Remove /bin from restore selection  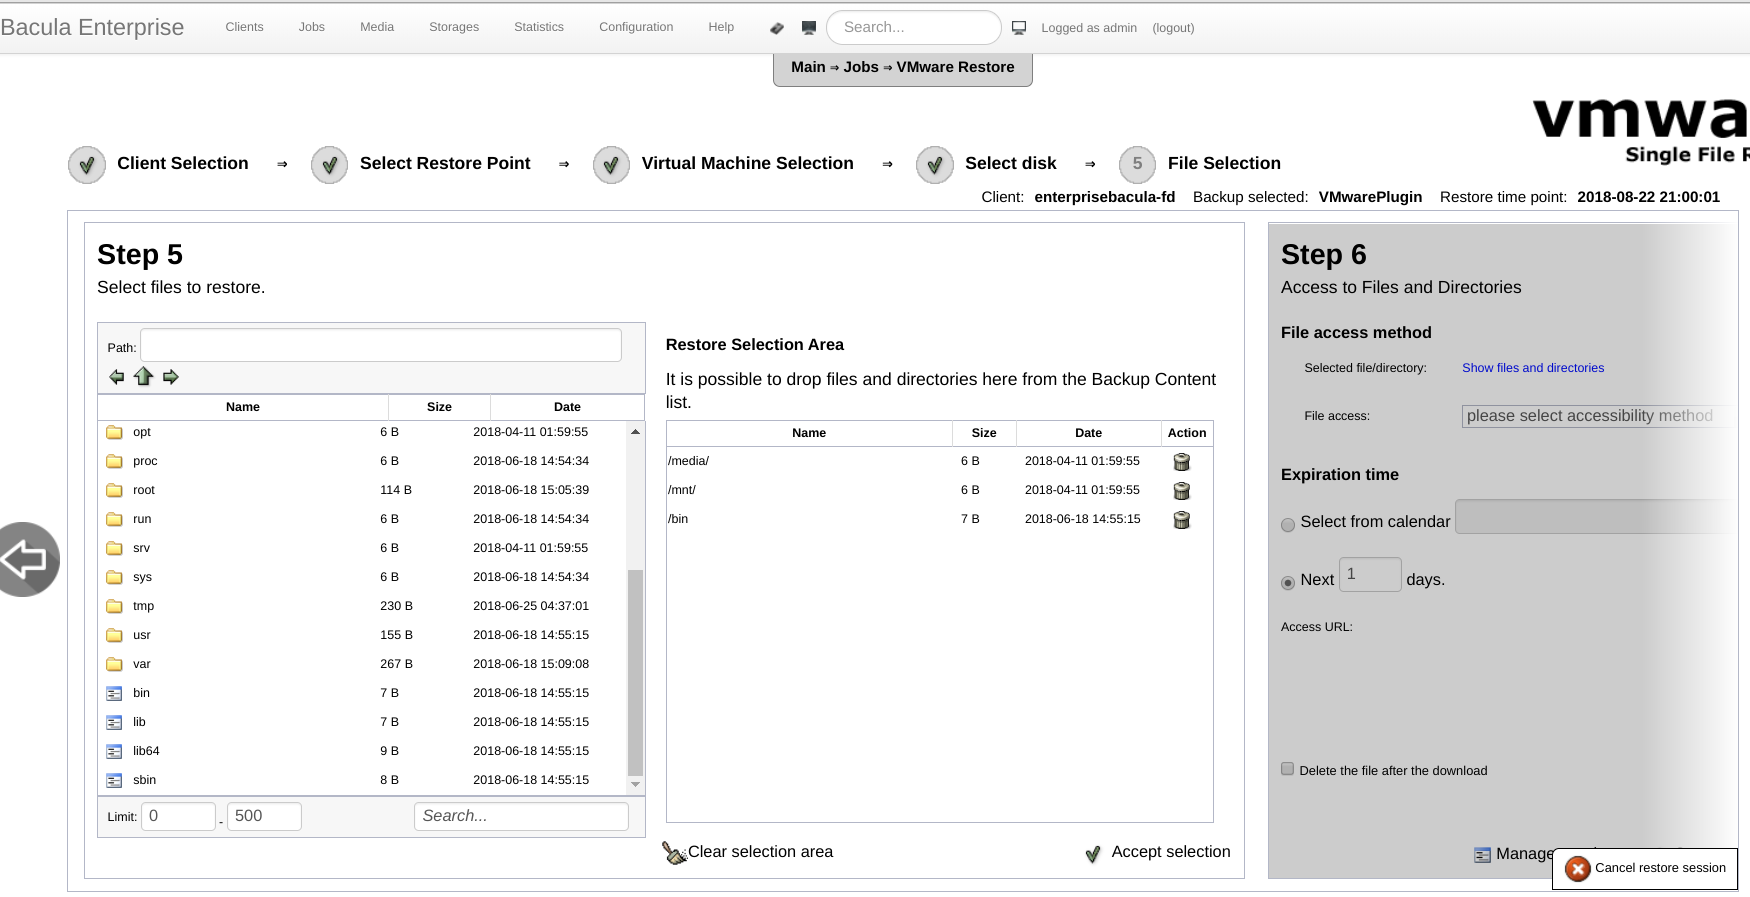(1181, 520)
